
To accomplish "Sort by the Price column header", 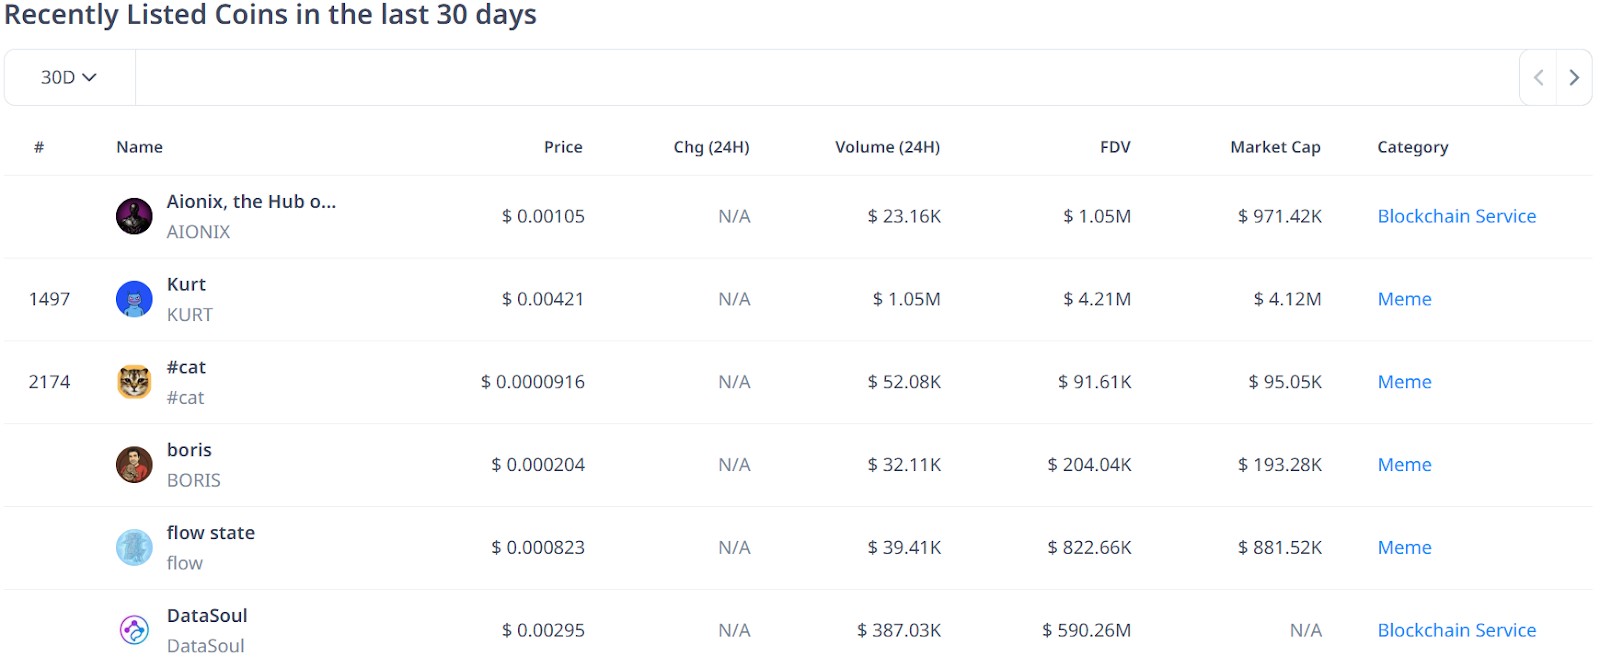I will click(563, 147).
